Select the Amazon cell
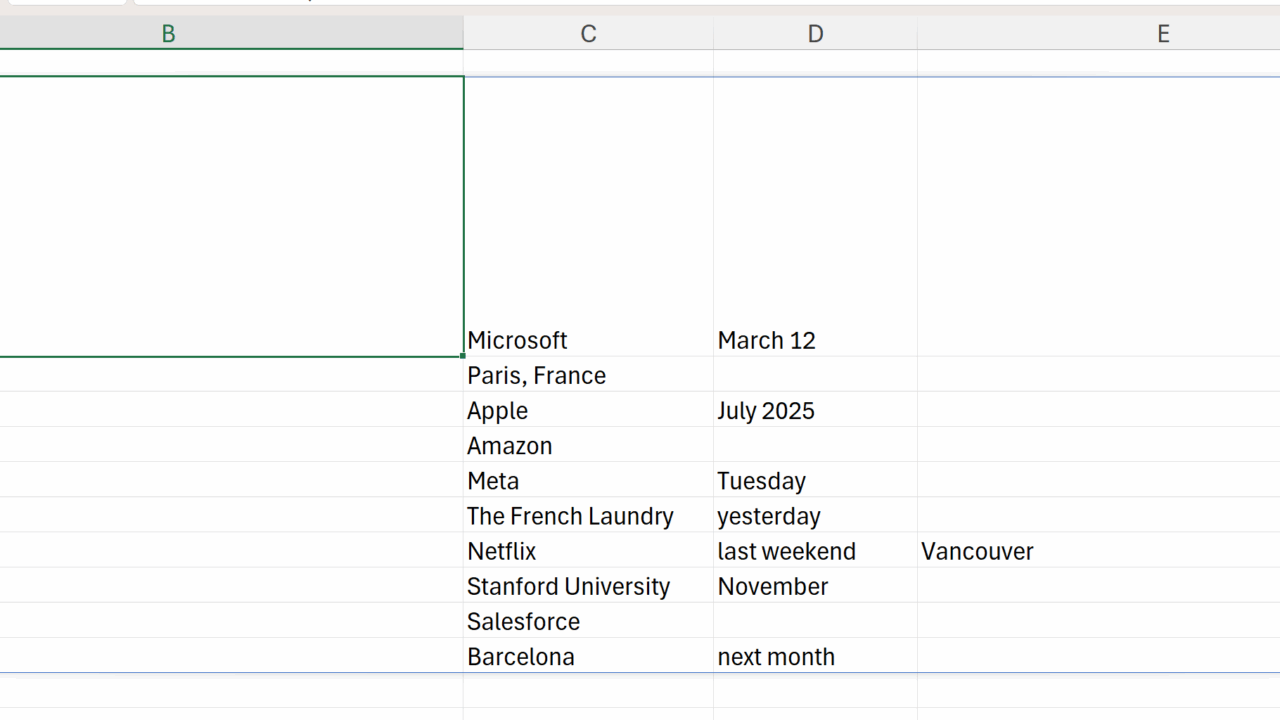The image size is (1280, 720). point(588,445)
